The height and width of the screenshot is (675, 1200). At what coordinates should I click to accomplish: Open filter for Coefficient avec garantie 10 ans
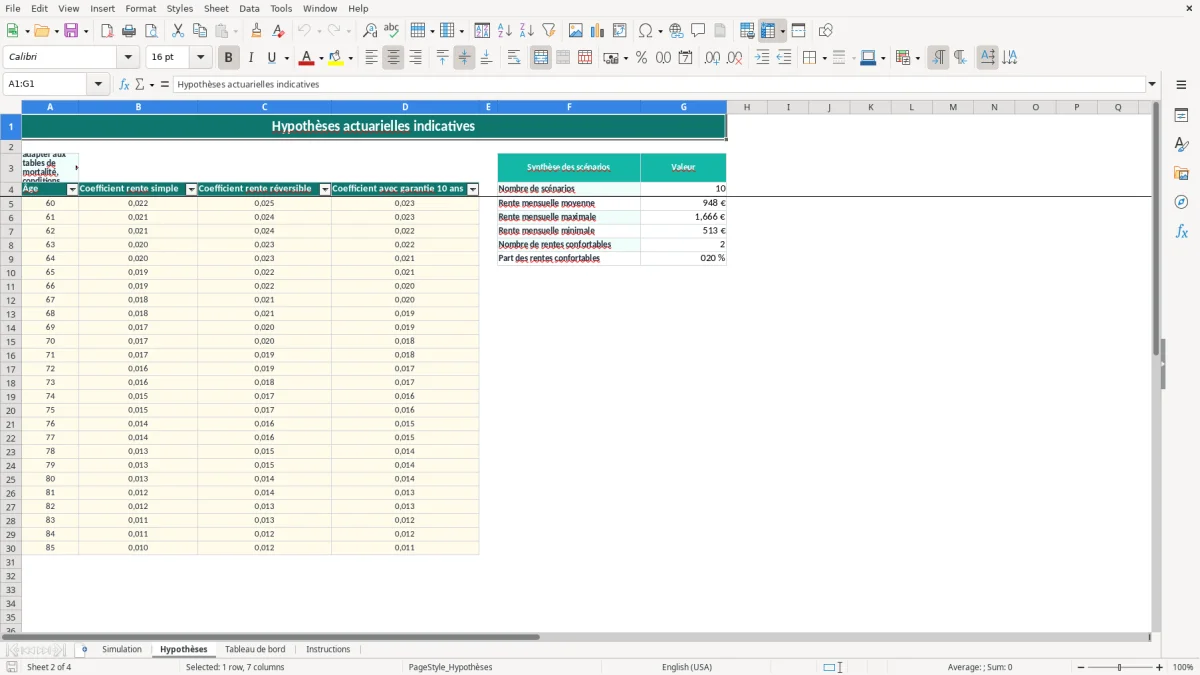[473, 189]
